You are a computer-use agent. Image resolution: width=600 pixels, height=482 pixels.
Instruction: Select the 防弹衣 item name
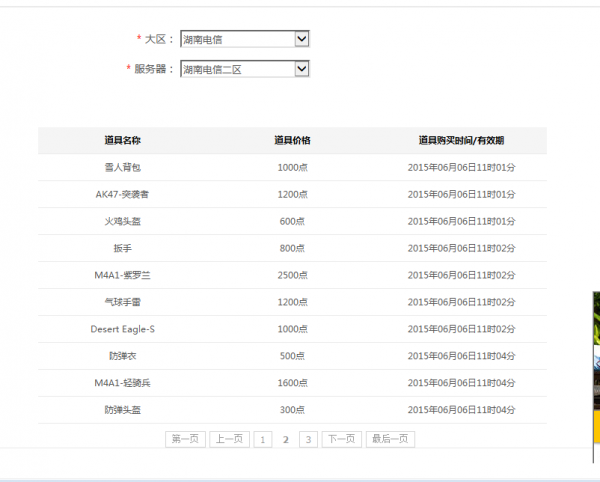[122, 356]
